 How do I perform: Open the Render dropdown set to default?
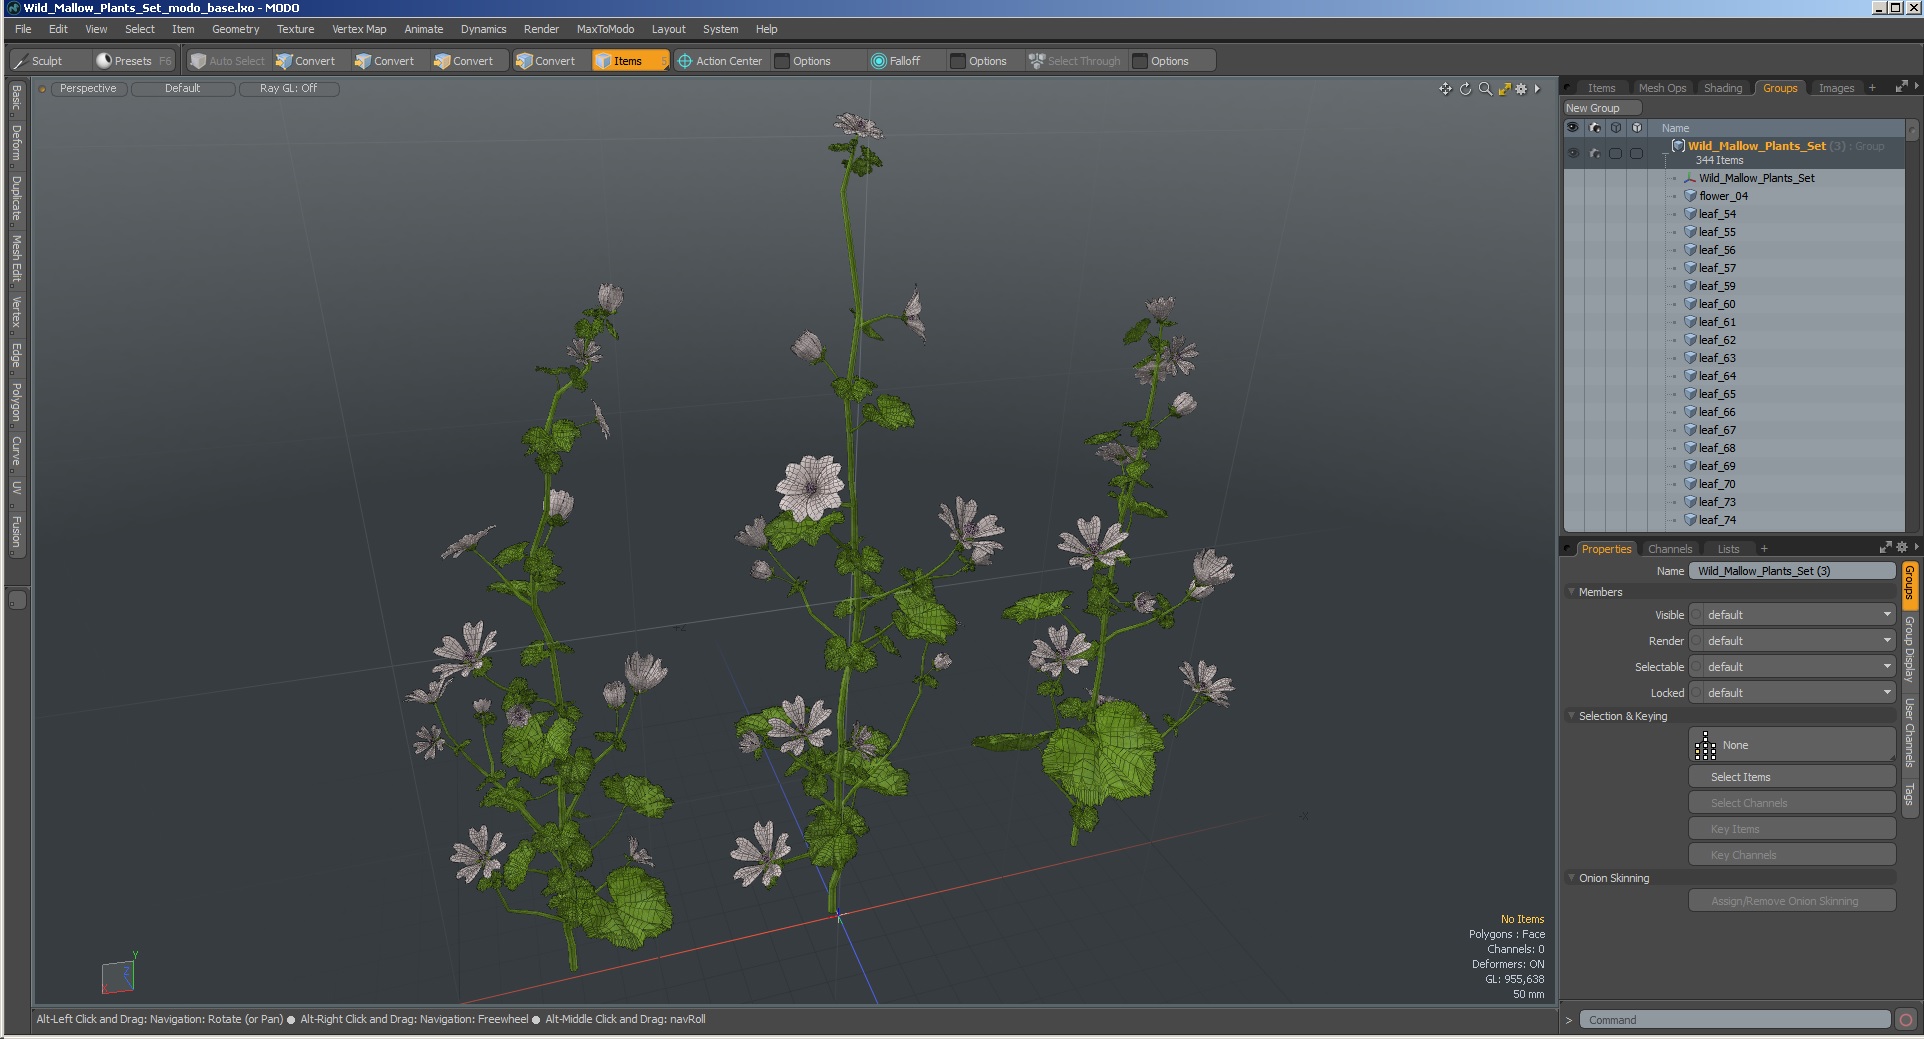click(x=1792, y=641)
